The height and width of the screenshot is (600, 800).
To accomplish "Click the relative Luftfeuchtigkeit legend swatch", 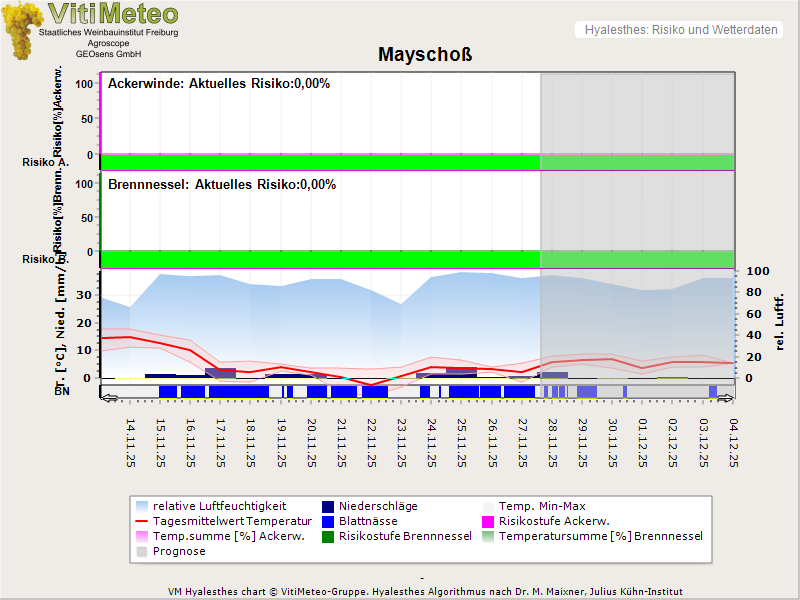I will pos(141,506).
